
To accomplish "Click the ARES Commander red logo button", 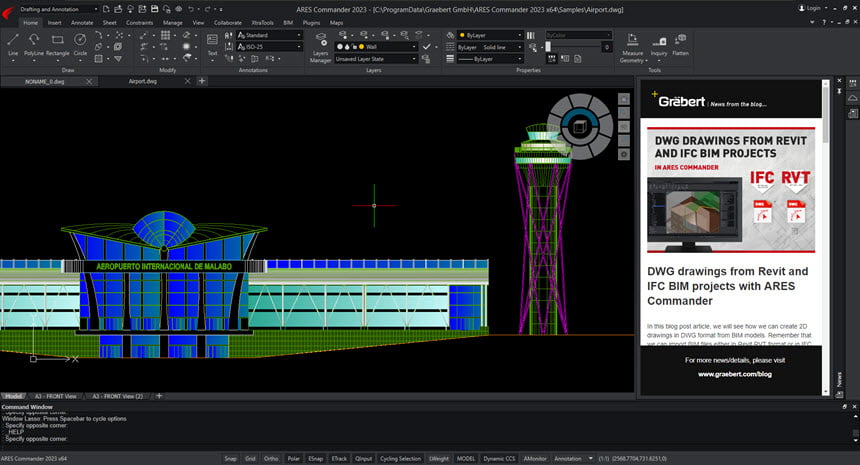I will coord(9,12).
